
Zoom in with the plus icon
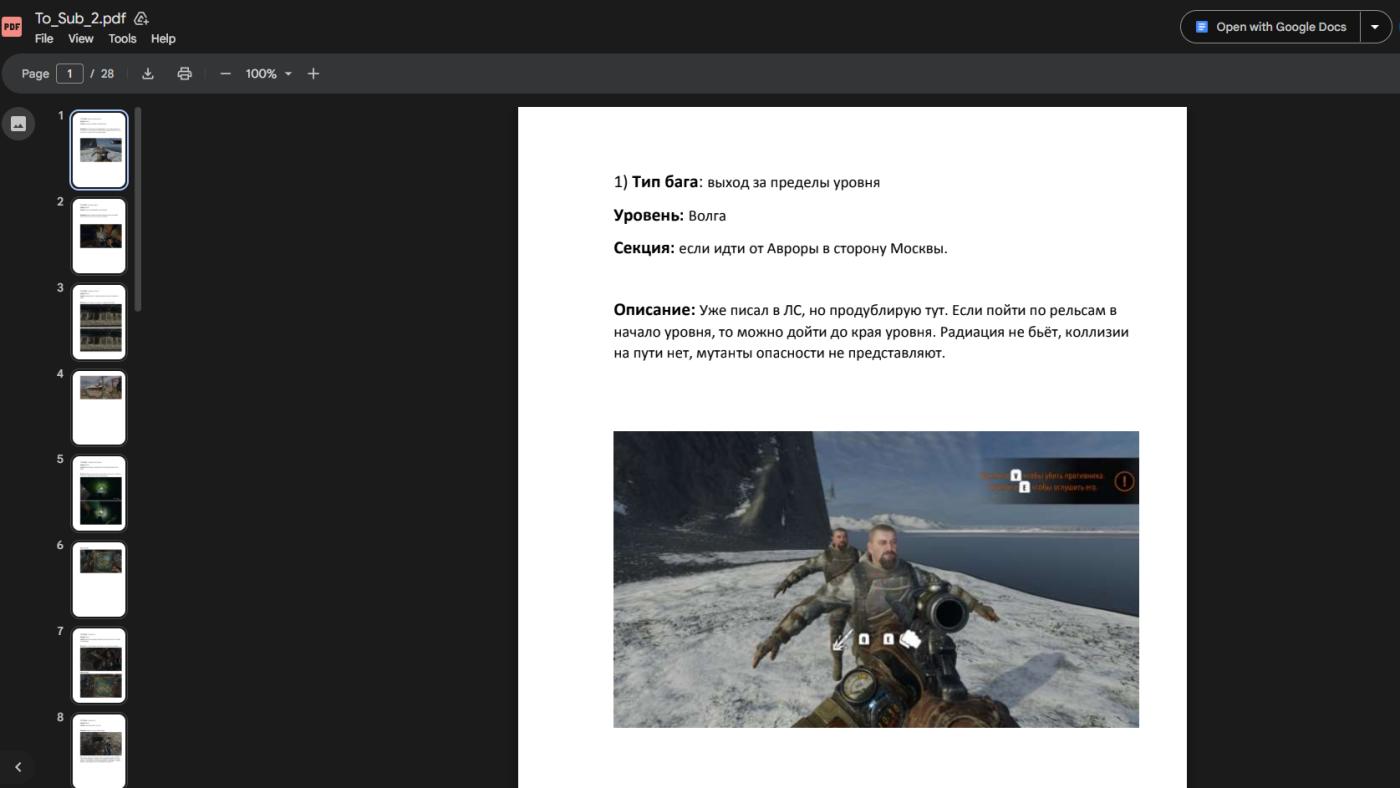point(313,74)
